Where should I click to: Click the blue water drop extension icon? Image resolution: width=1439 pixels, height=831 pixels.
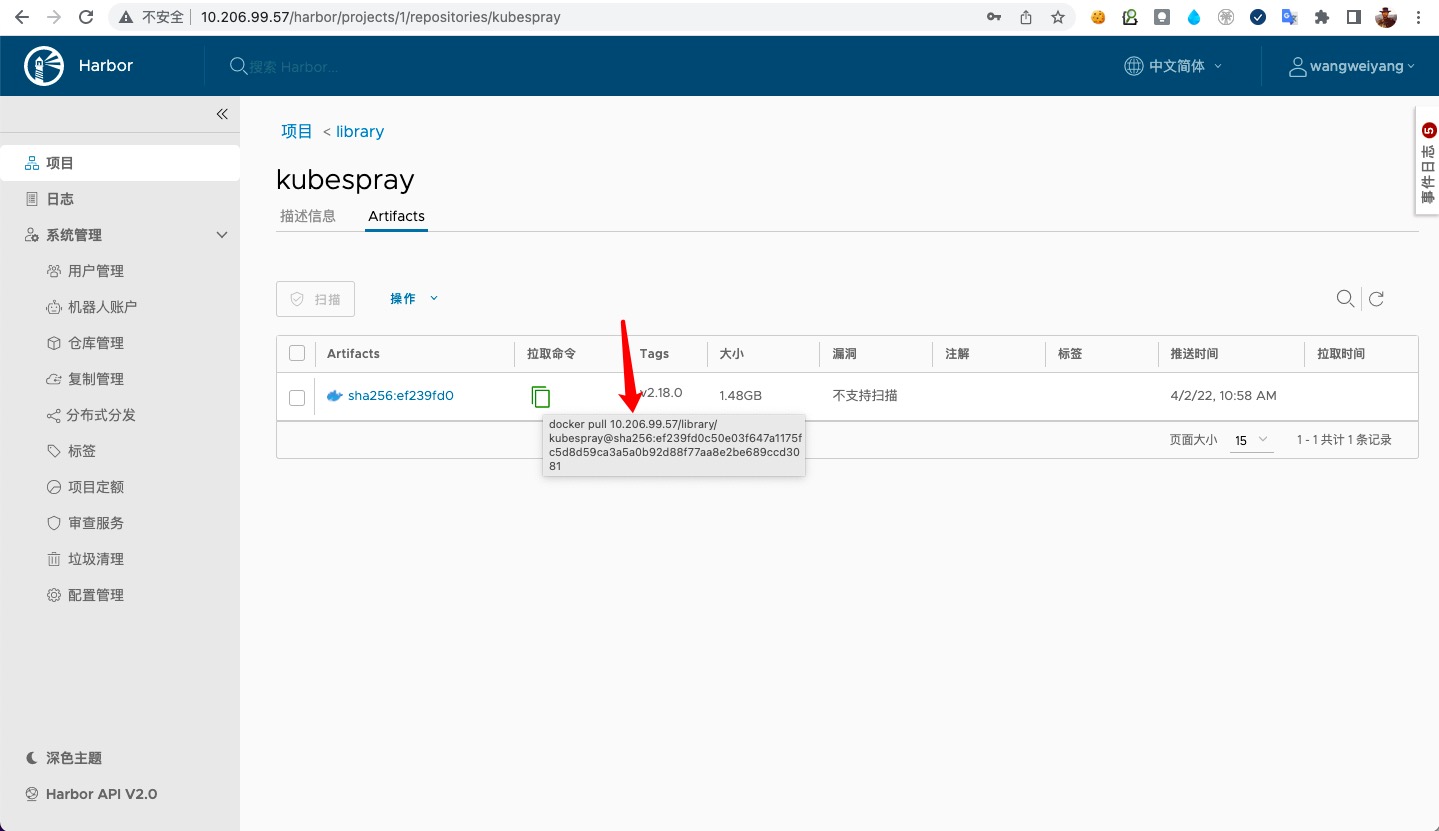[1194, 17]
